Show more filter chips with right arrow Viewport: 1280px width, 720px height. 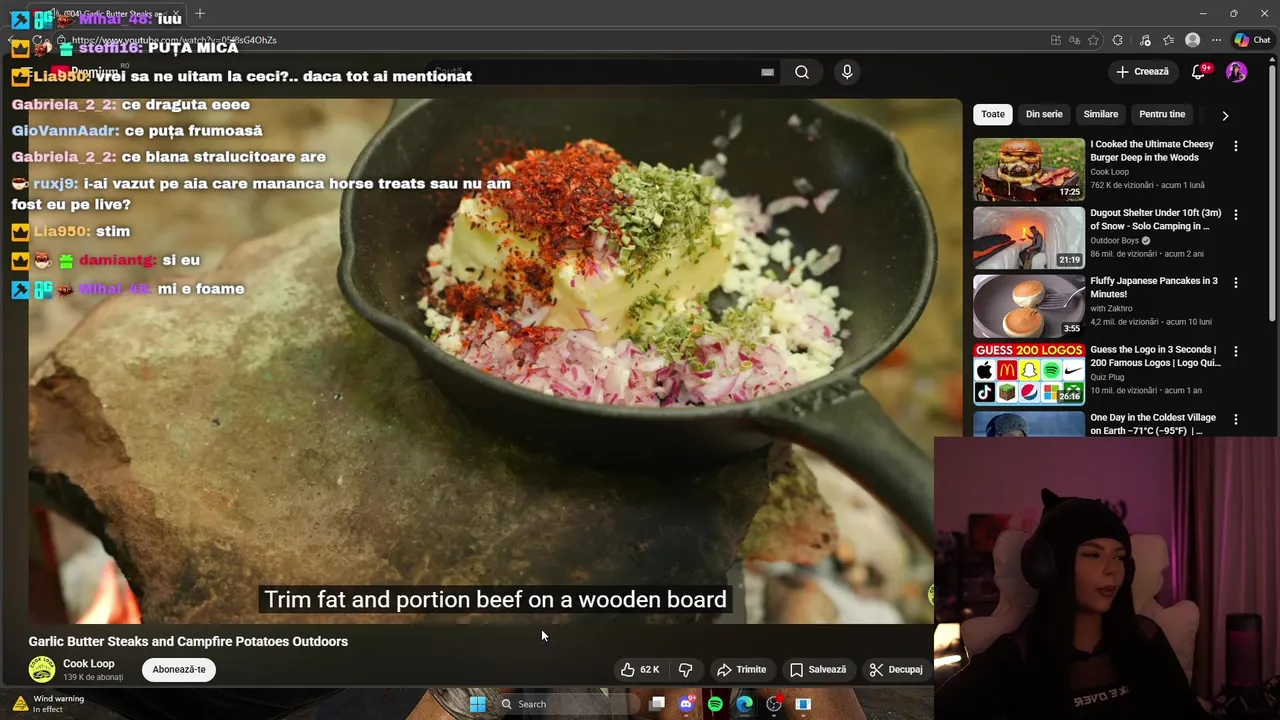pos(1225,115)
